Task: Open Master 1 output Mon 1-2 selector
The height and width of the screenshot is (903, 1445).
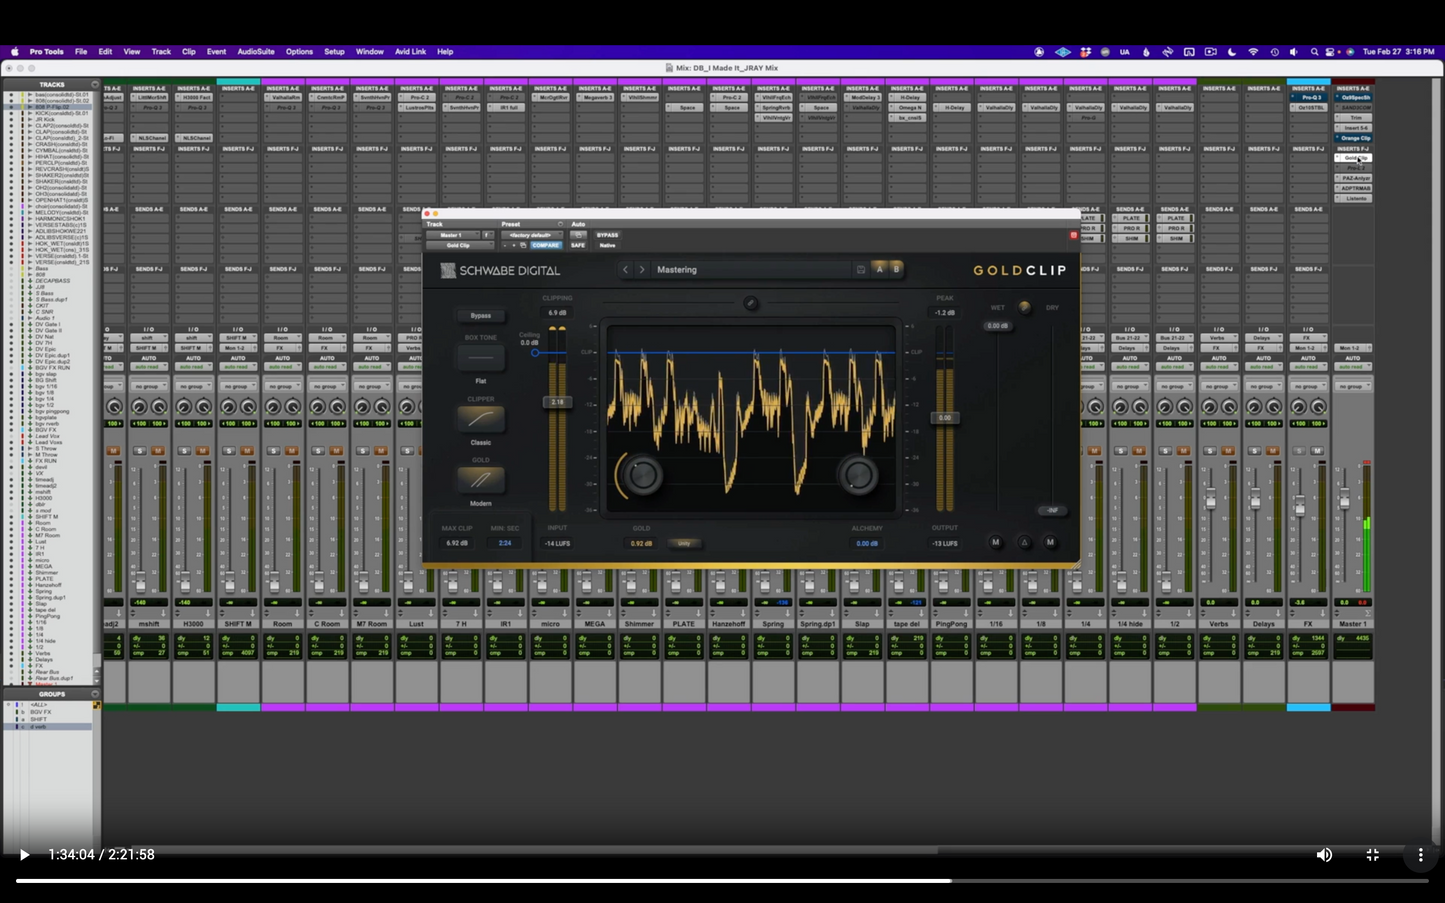Action: click(1353, 348)
